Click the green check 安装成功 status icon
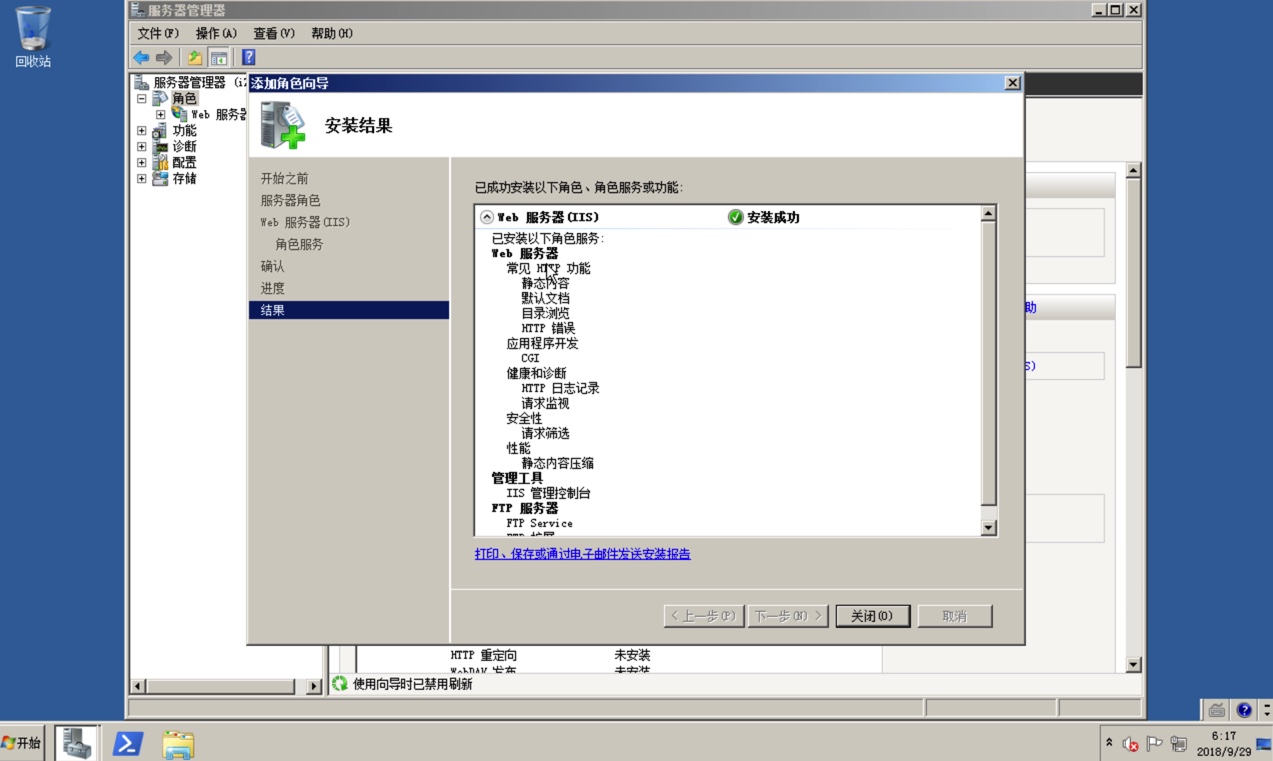Viewport: 1273px width, 761px height. (736, 217)
